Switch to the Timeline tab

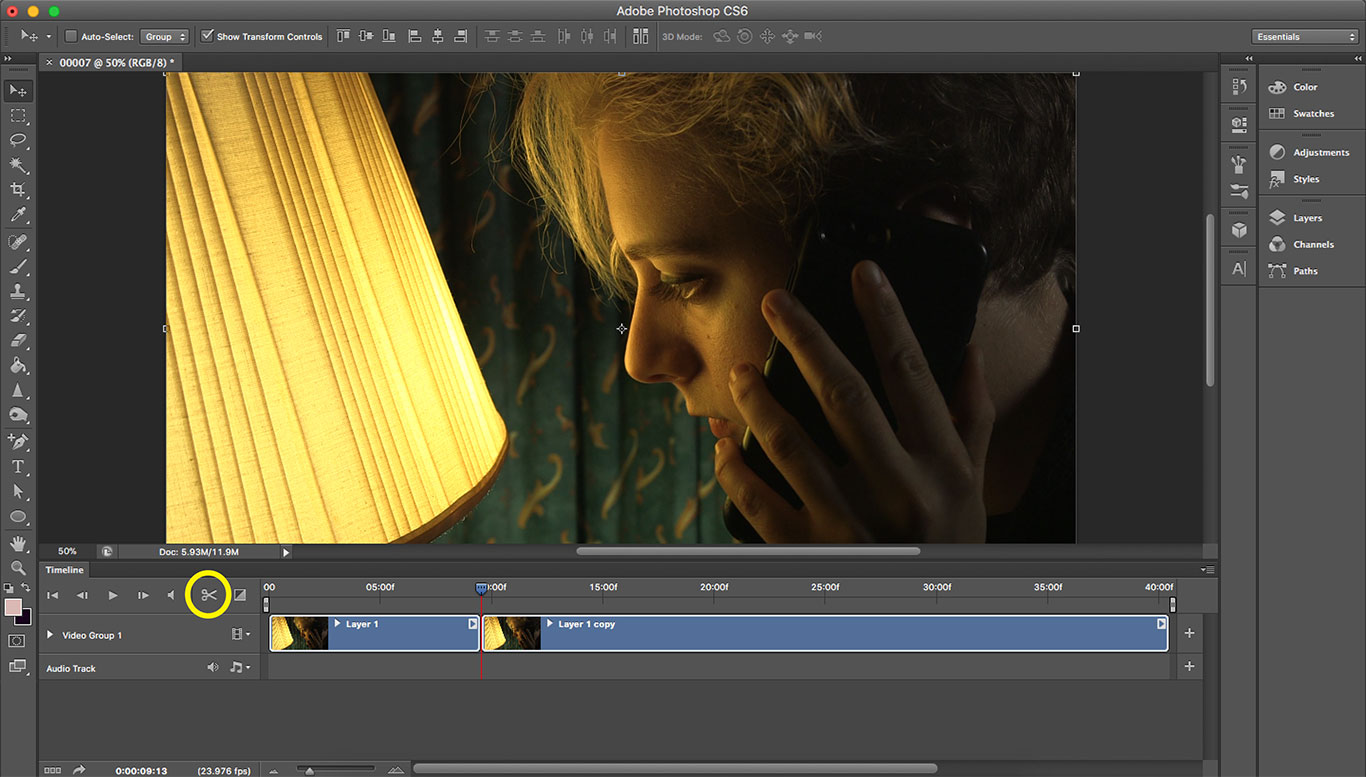[x=65, y=570]
